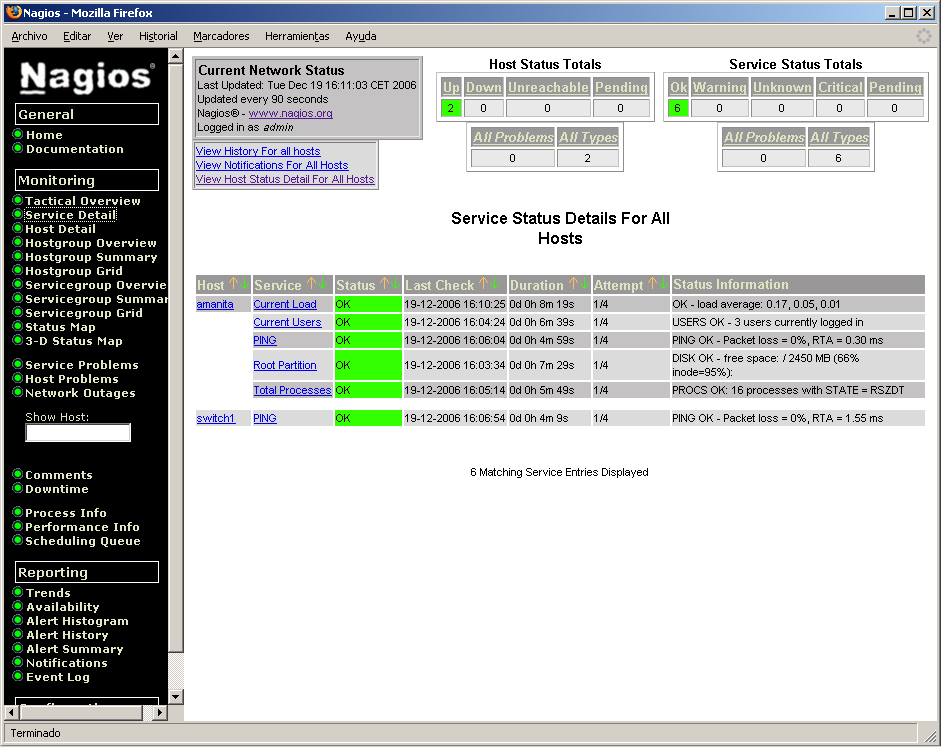The height and width of the screenshot is (747, 941).
Task: Open Network Outages in the sidebar
Action: pyautogui.click(x=80, y=393)
